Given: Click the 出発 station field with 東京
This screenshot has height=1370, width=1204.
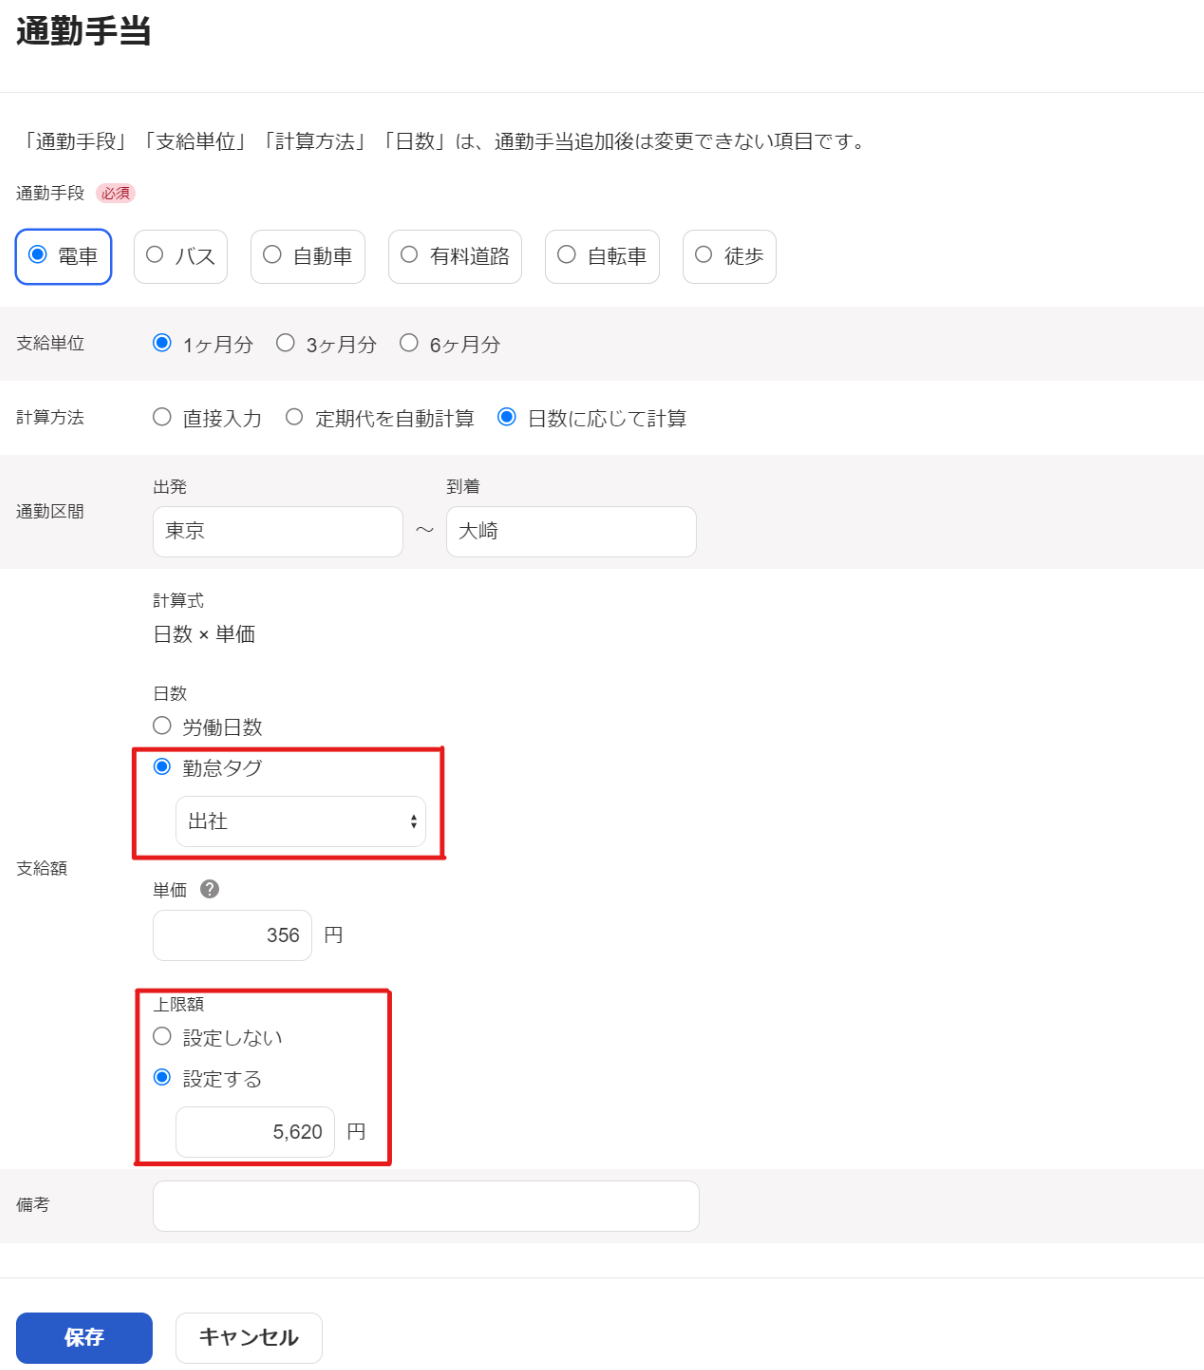Looking at the screenshot, I should click(278, 531).
